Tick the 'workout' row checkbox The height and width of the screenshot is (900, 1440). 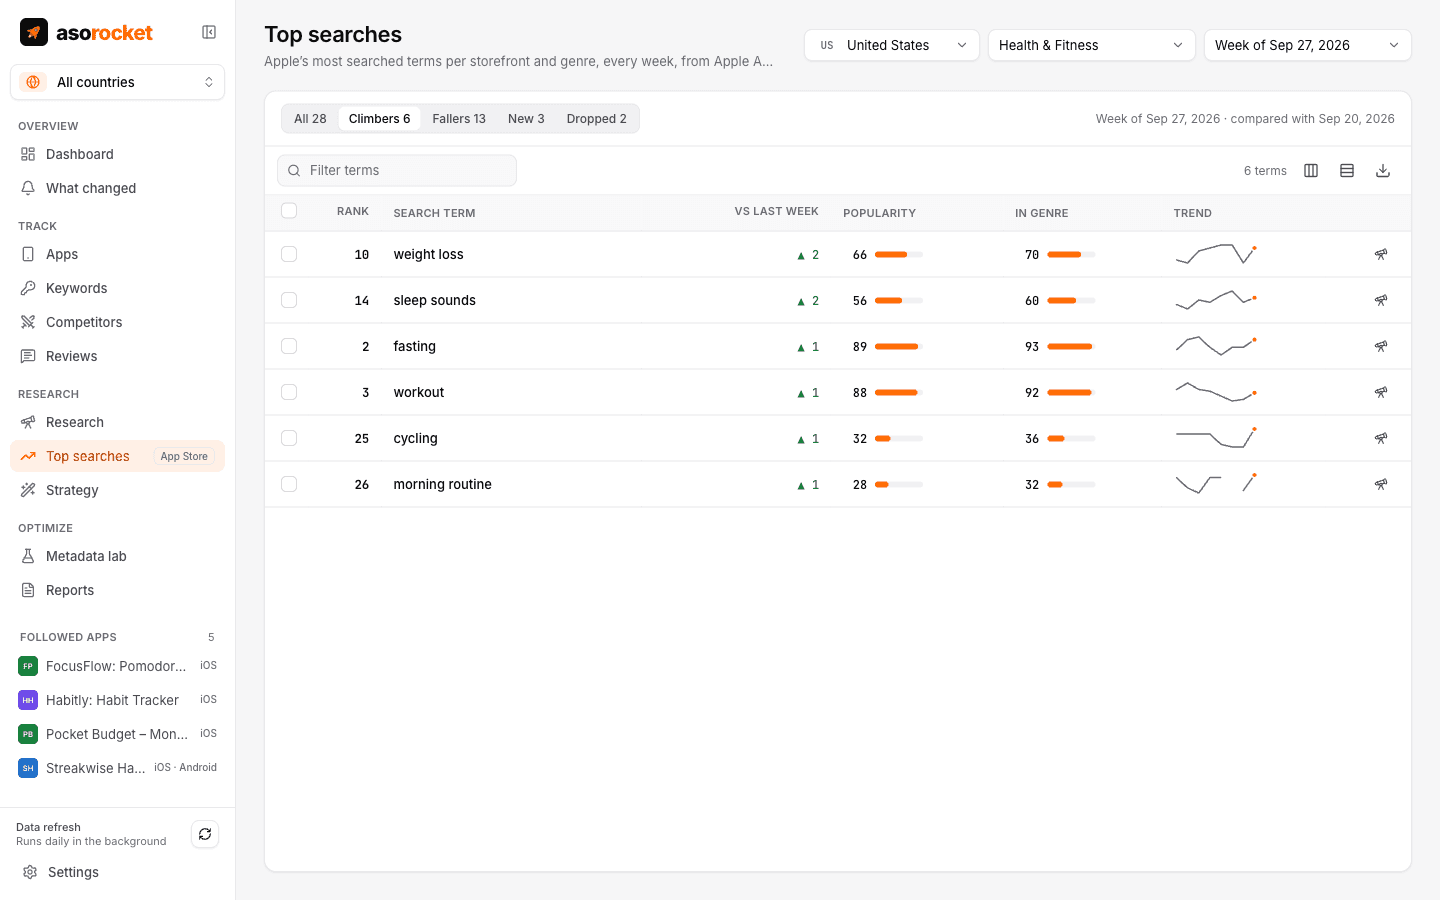(x=289, y=393)
